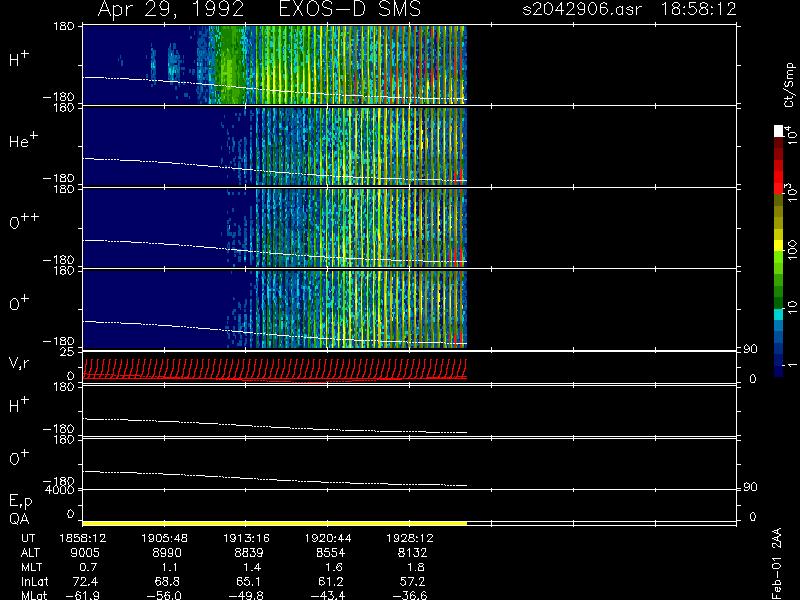Image resolution: width=800 pixels, height=600 pixels.
Task: Click the date title "Apr 29, 1992"
Action: tap(171, 10)
